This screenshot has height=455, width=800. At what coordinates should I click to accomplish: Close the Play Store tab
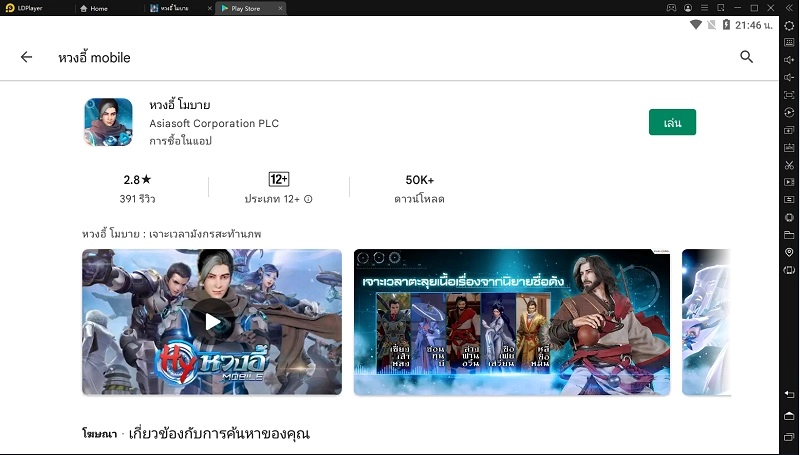(x=280, y=8)
